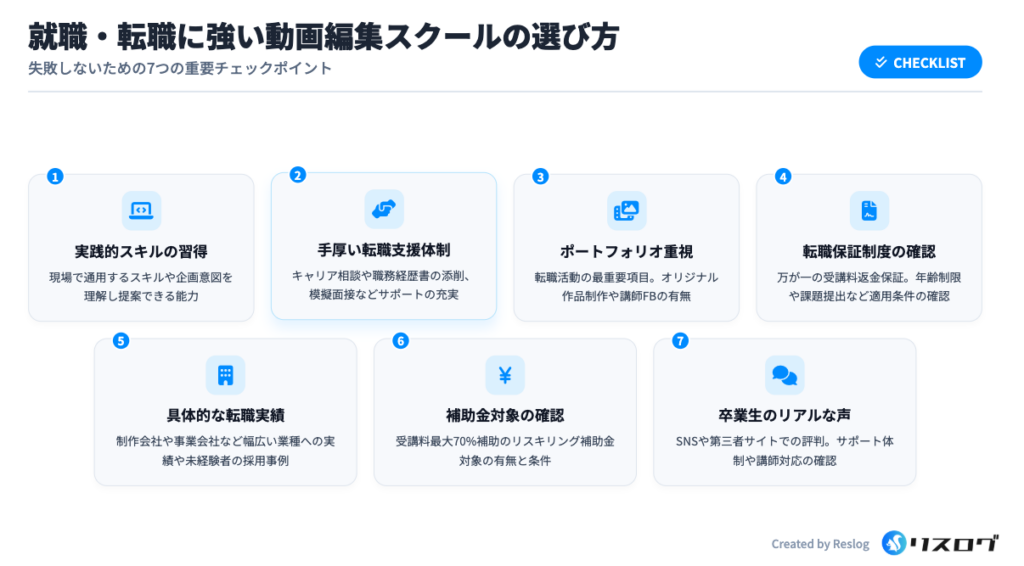Click the main title 就職・転職に強い動画編集スクールの選び方

coord(323,36)
